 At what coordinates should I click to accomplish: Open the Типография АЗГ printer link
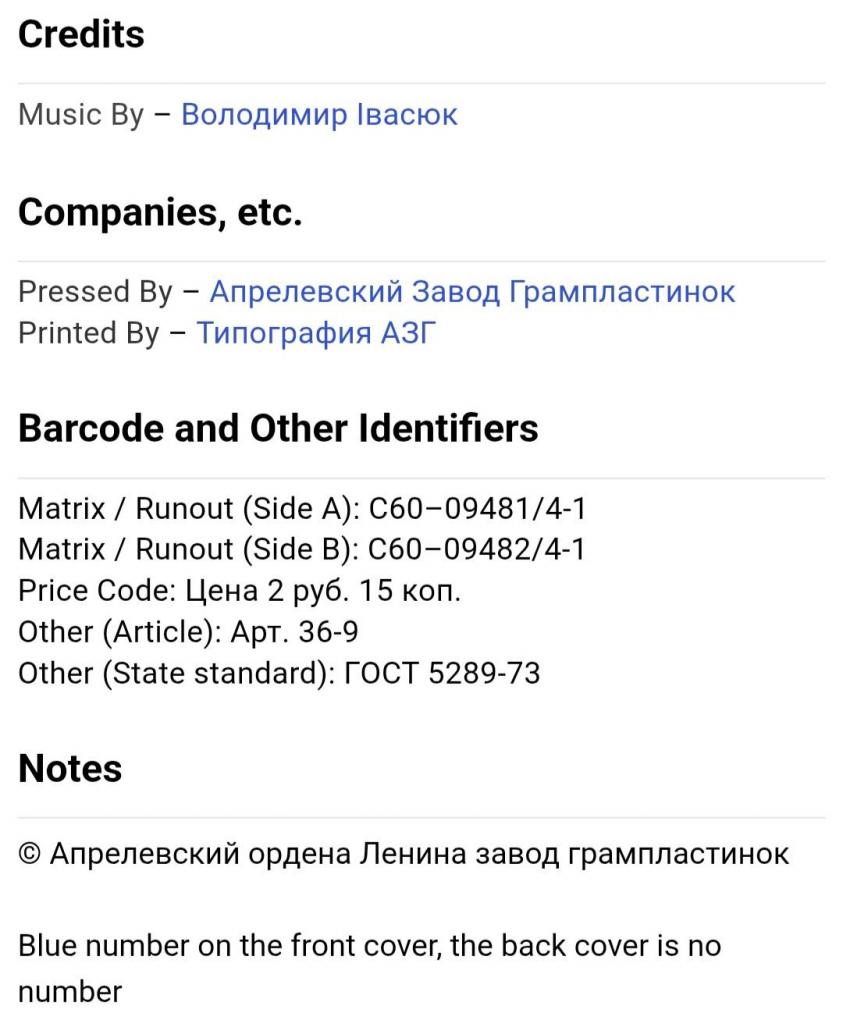coord(316,332)
